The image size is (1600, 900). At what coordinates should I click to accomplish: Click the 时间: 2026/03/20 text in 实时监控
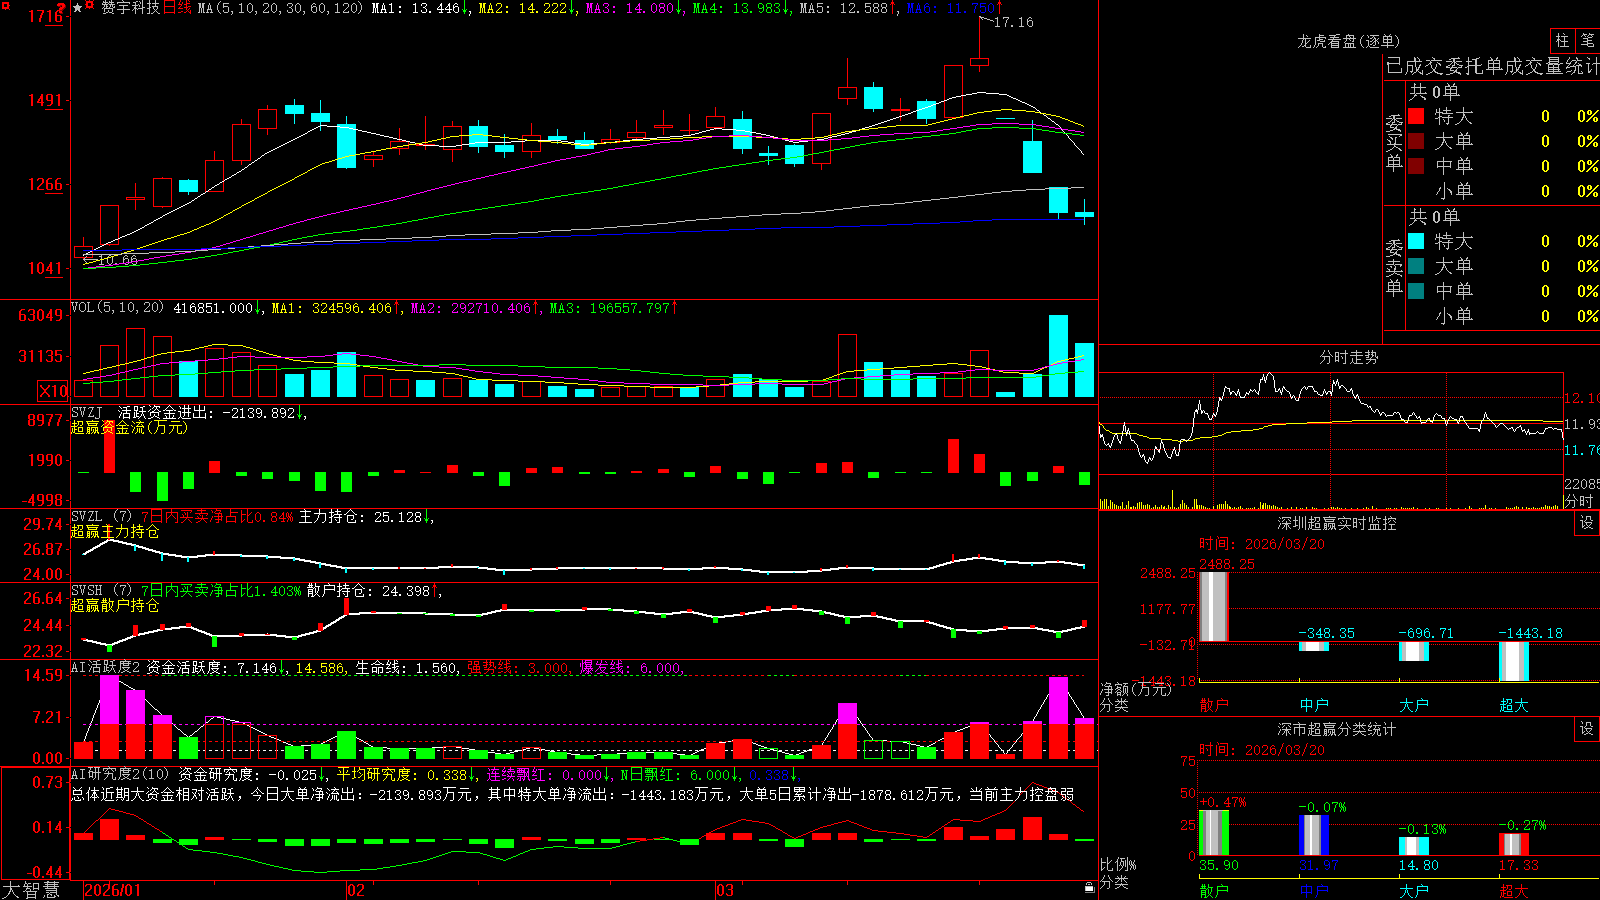tap(1261, 544)
